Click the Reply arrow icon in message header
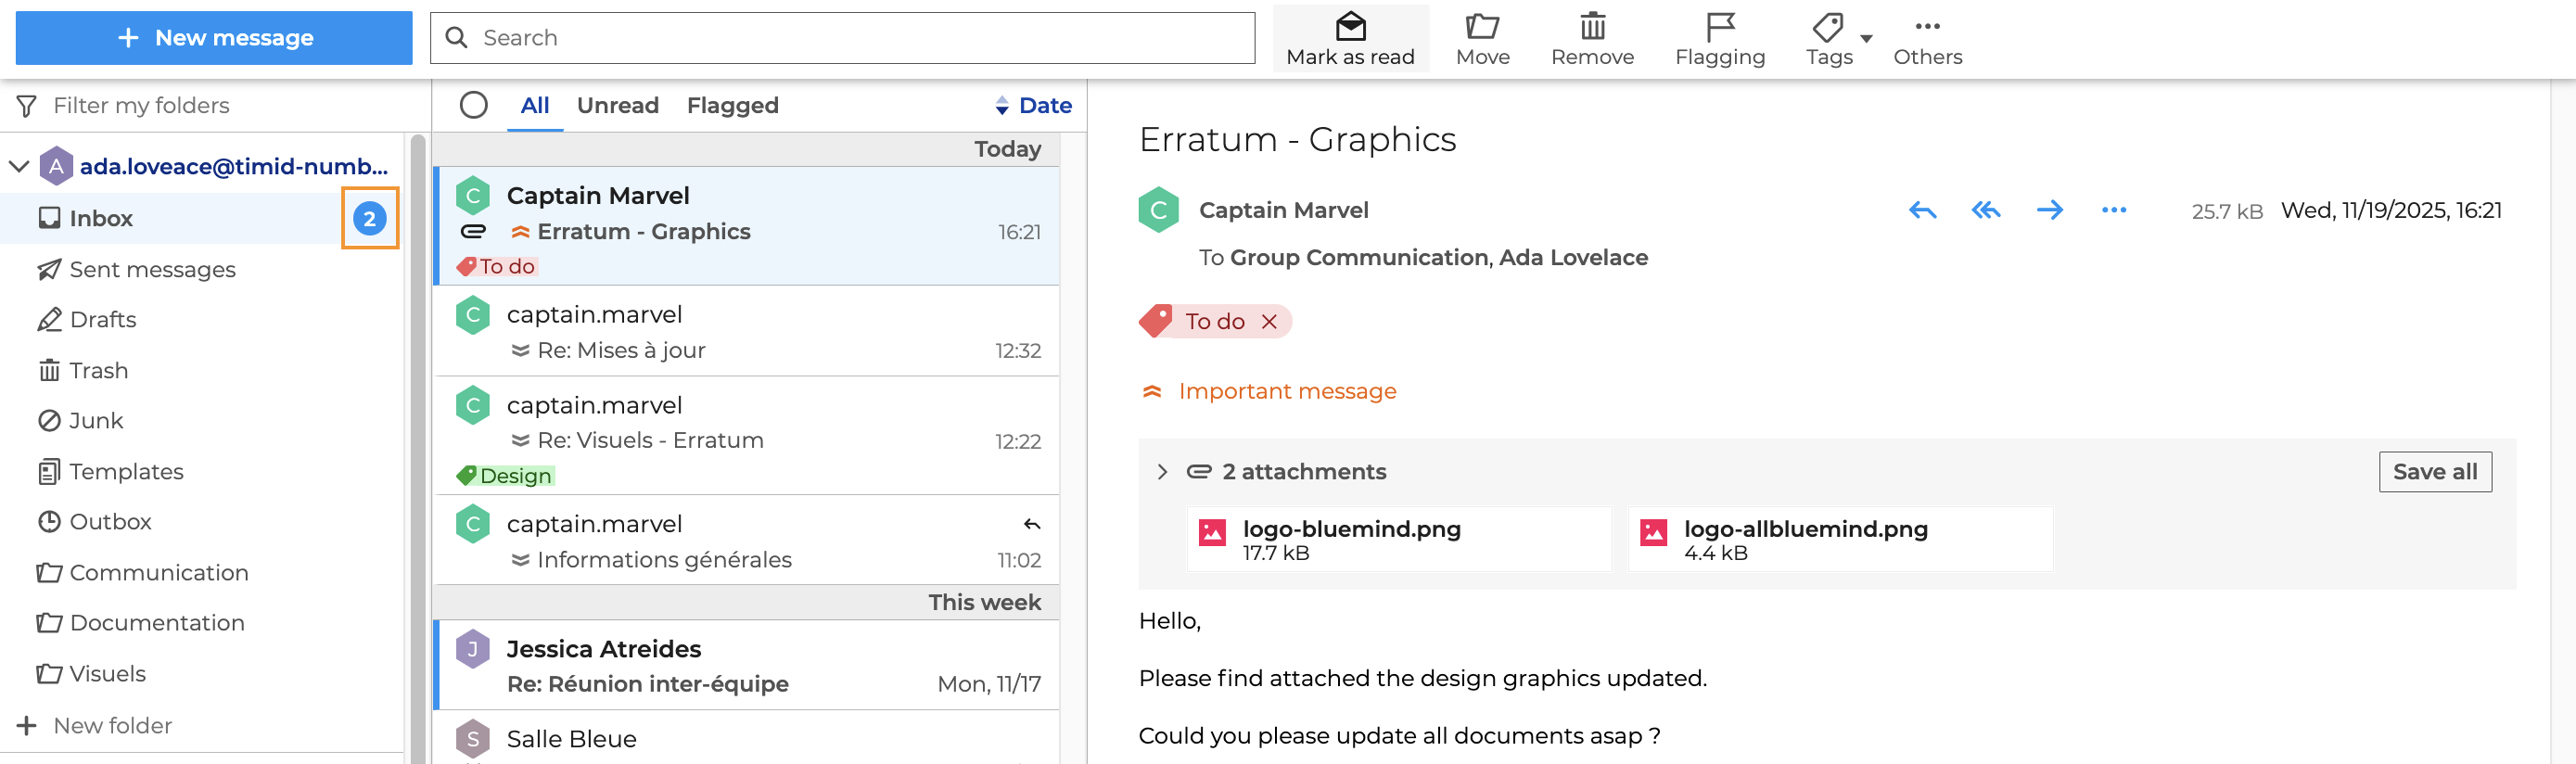Screen dimensions: 2576x764 coord(1922,210)
